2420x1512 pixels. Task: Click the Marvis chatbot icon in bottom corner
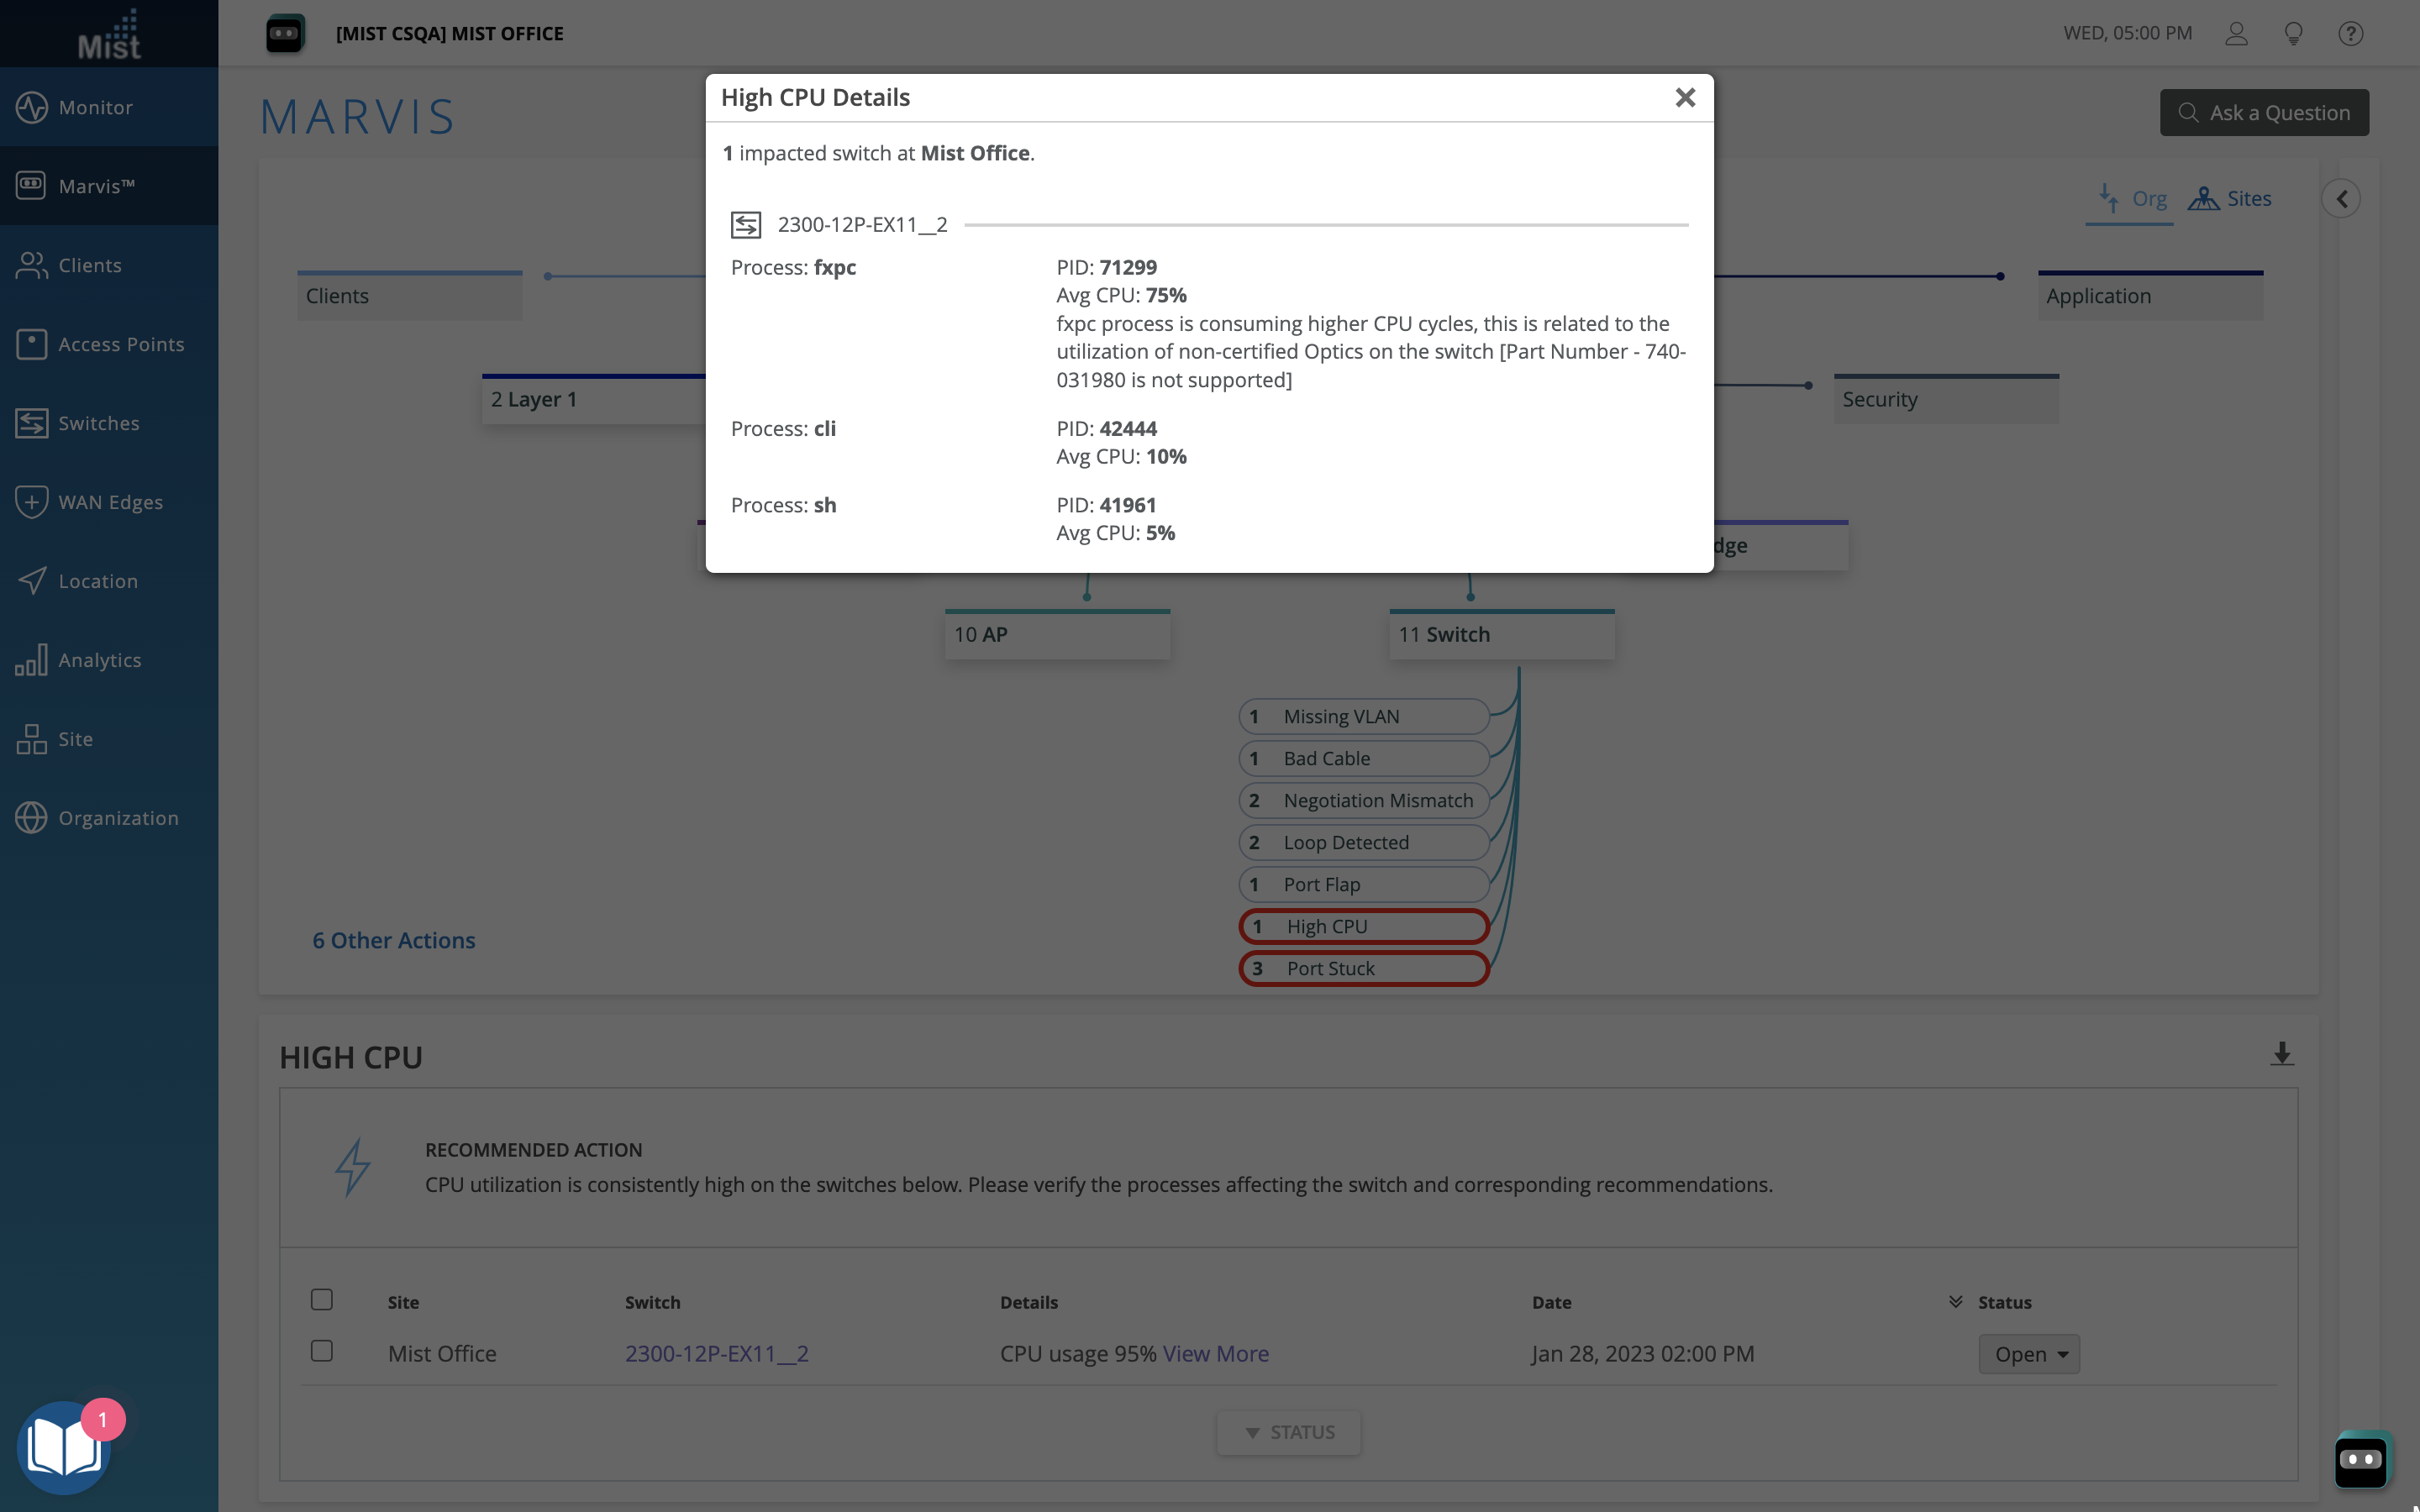tap(2362, 1459)
